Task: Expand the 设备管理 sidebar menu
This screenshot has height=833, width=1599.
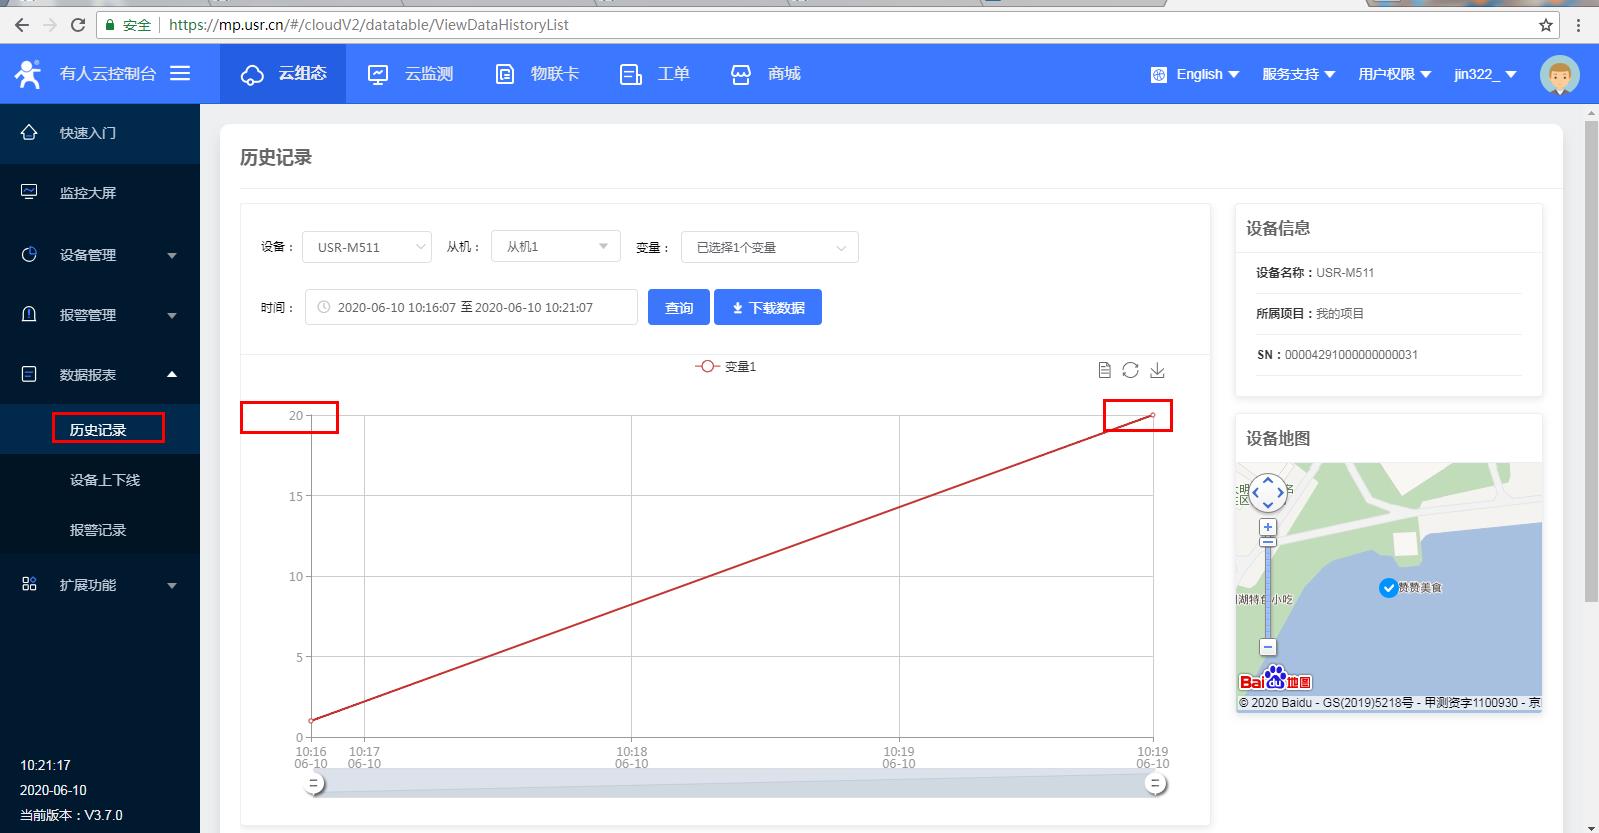Action: [100, 255]
